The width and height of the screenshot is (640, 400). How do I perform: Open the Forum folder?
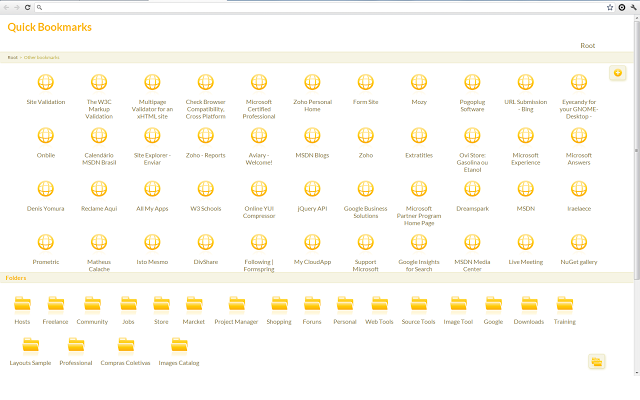(312, 310)
